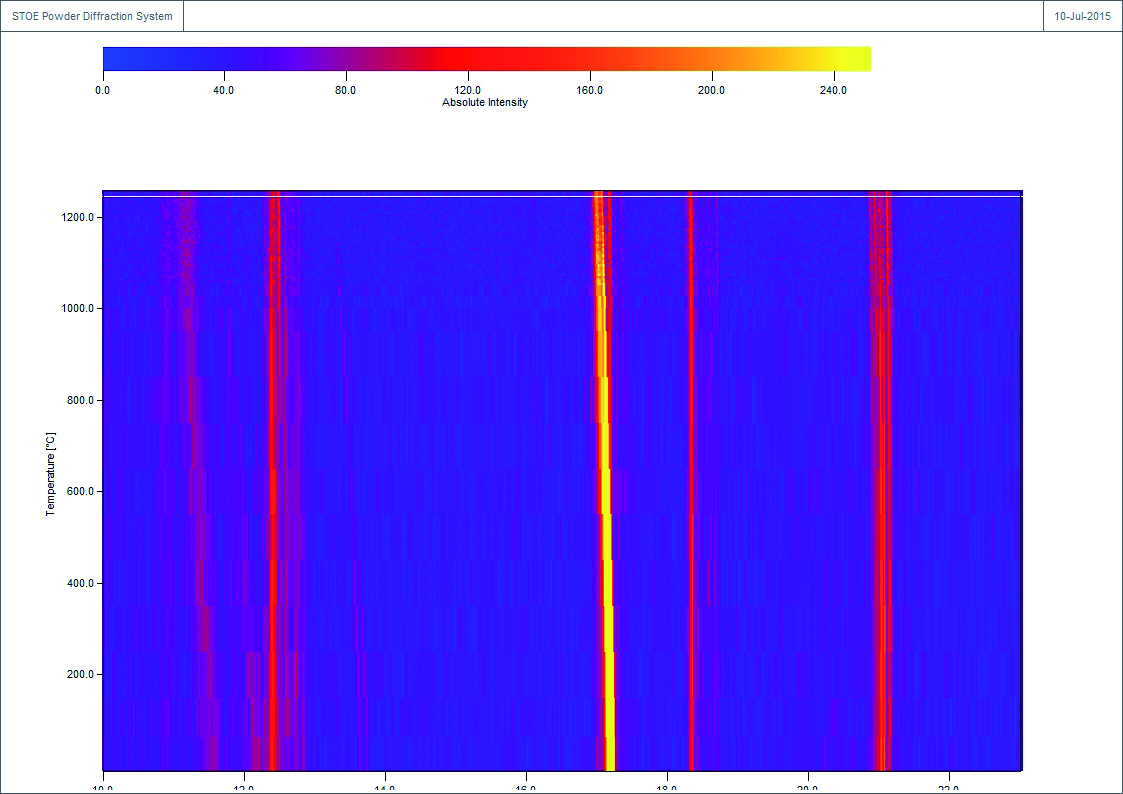Click the Absolute Intensity caption
1123x794 pixels.
(485, 102)
